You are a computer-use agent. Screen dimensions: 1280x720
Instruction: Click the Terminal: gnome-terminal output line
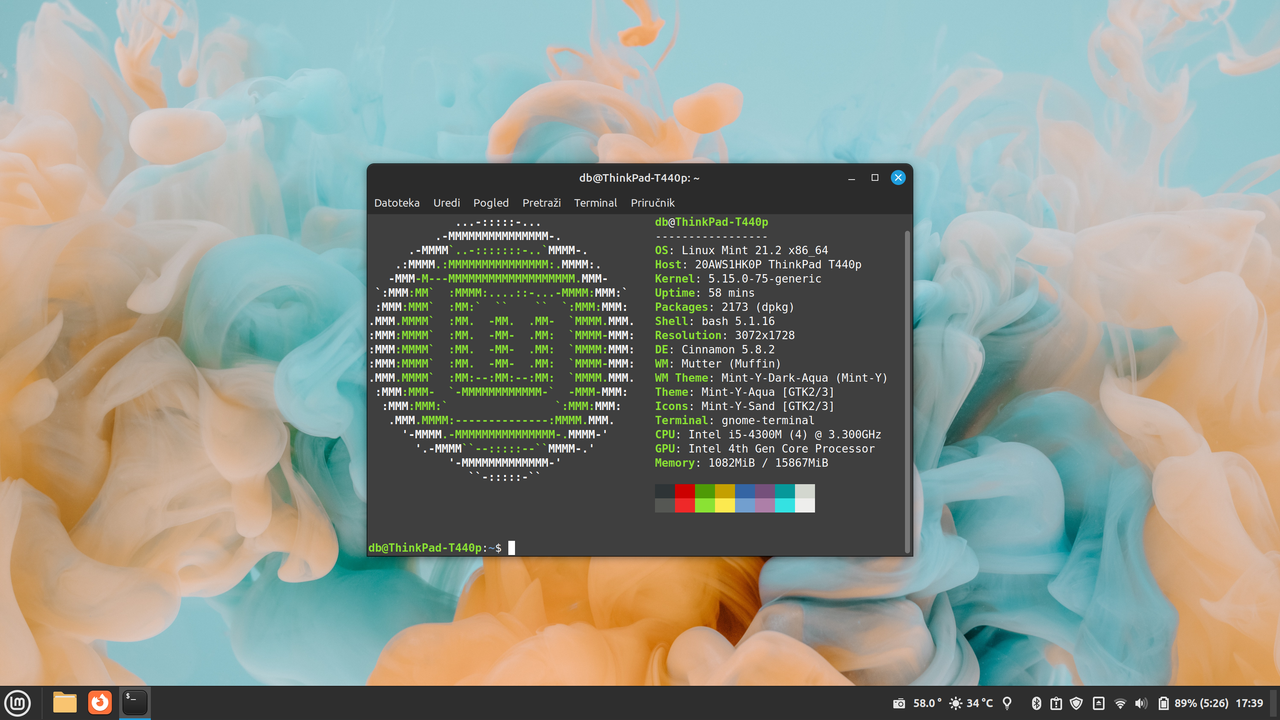click(735, 421)
